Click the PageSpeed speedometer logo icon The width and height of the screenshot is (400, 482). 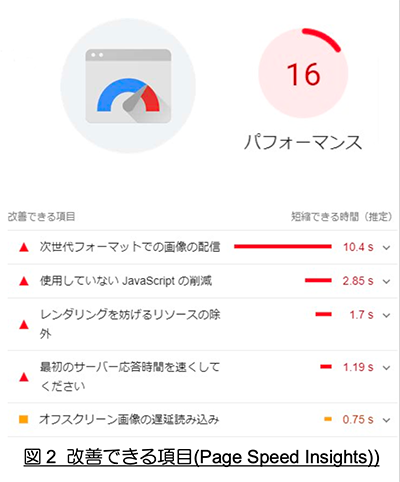128,86
